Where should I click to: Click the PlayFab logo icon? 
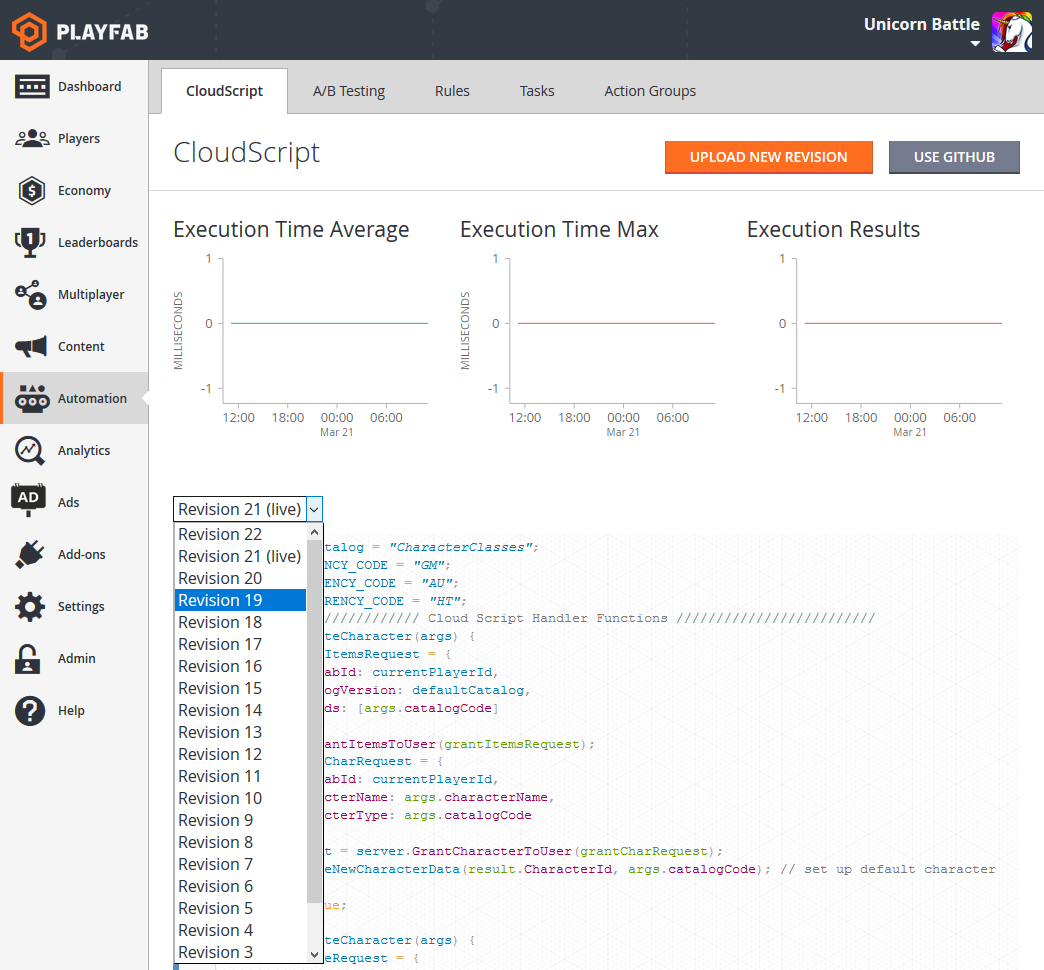(x=29, y=31)
